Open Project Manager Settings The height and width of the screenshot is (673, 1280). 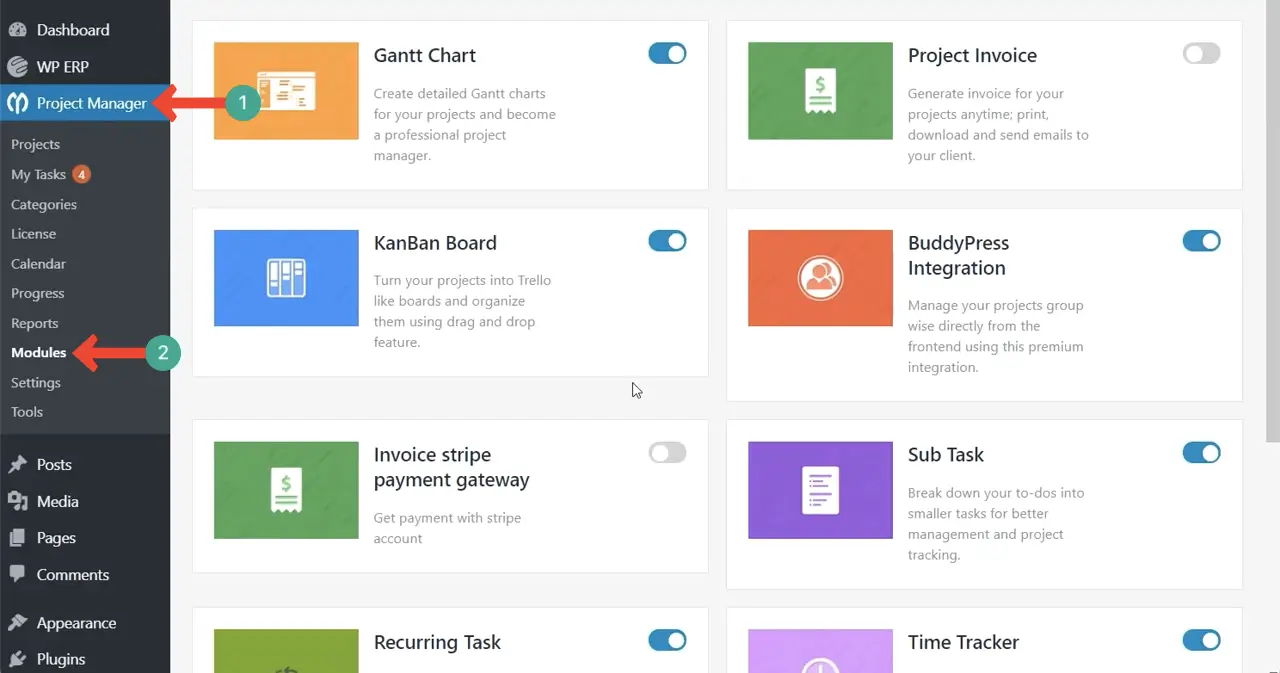coord(36,382)
